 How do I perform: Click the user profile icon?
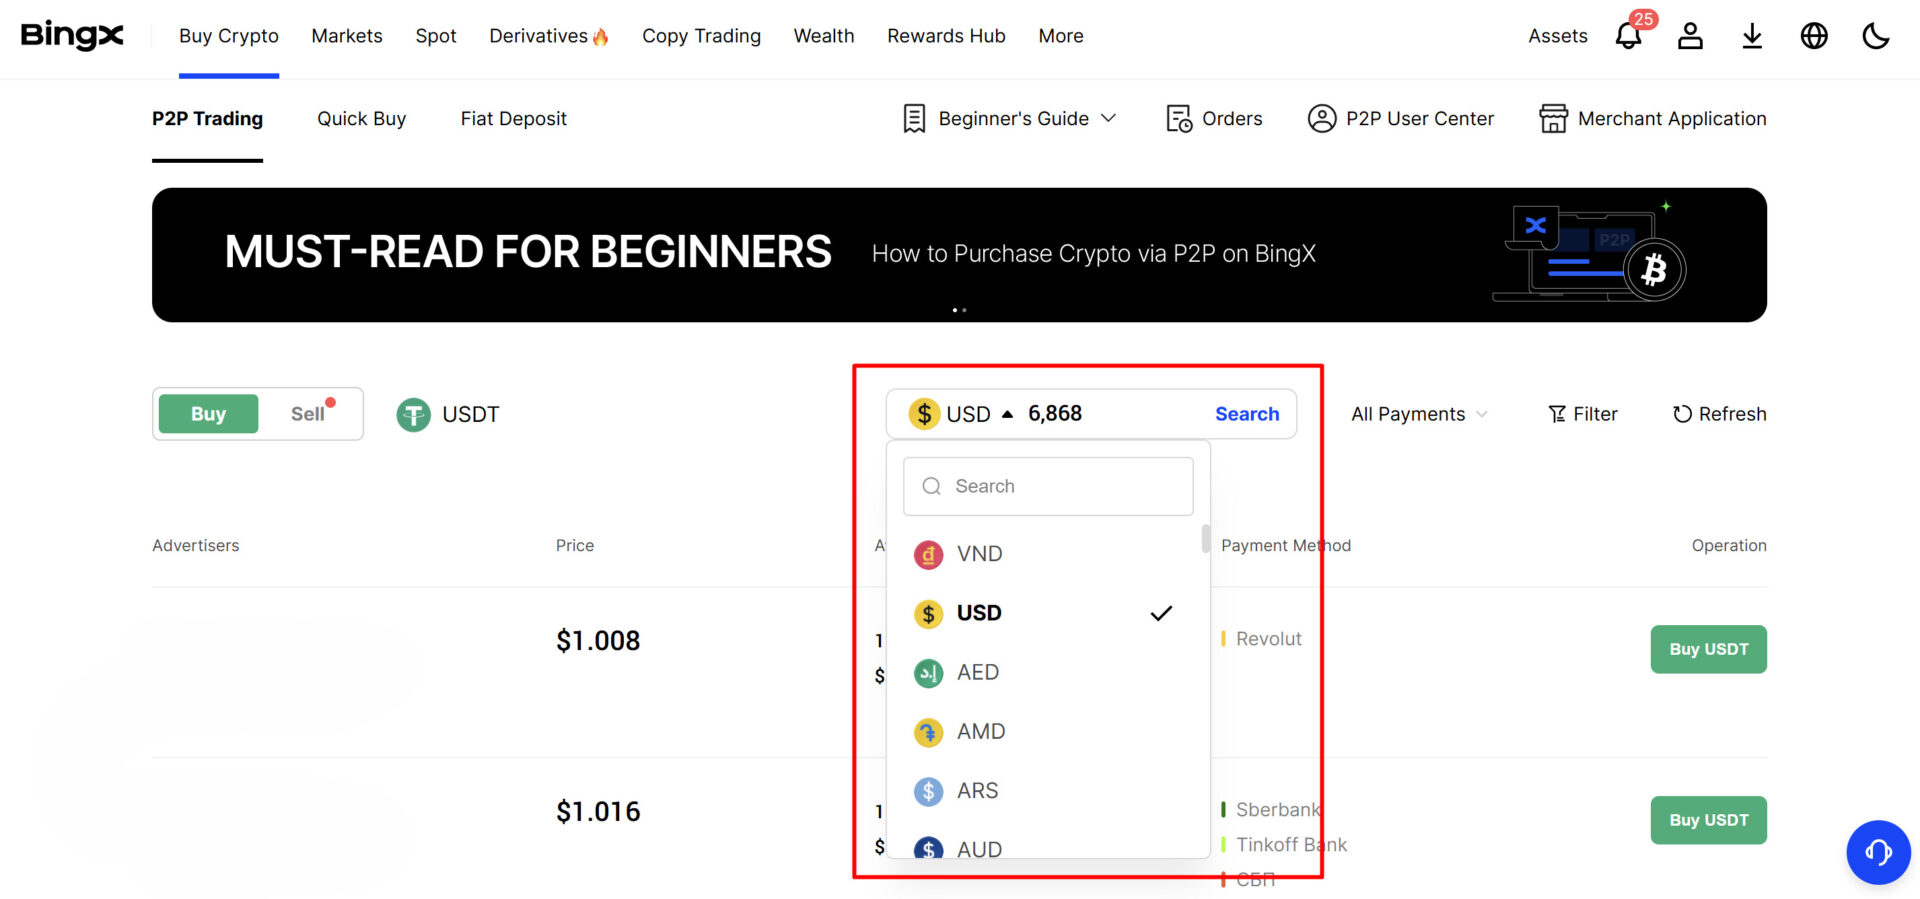pyautogui.click(x=1690, y=36)
